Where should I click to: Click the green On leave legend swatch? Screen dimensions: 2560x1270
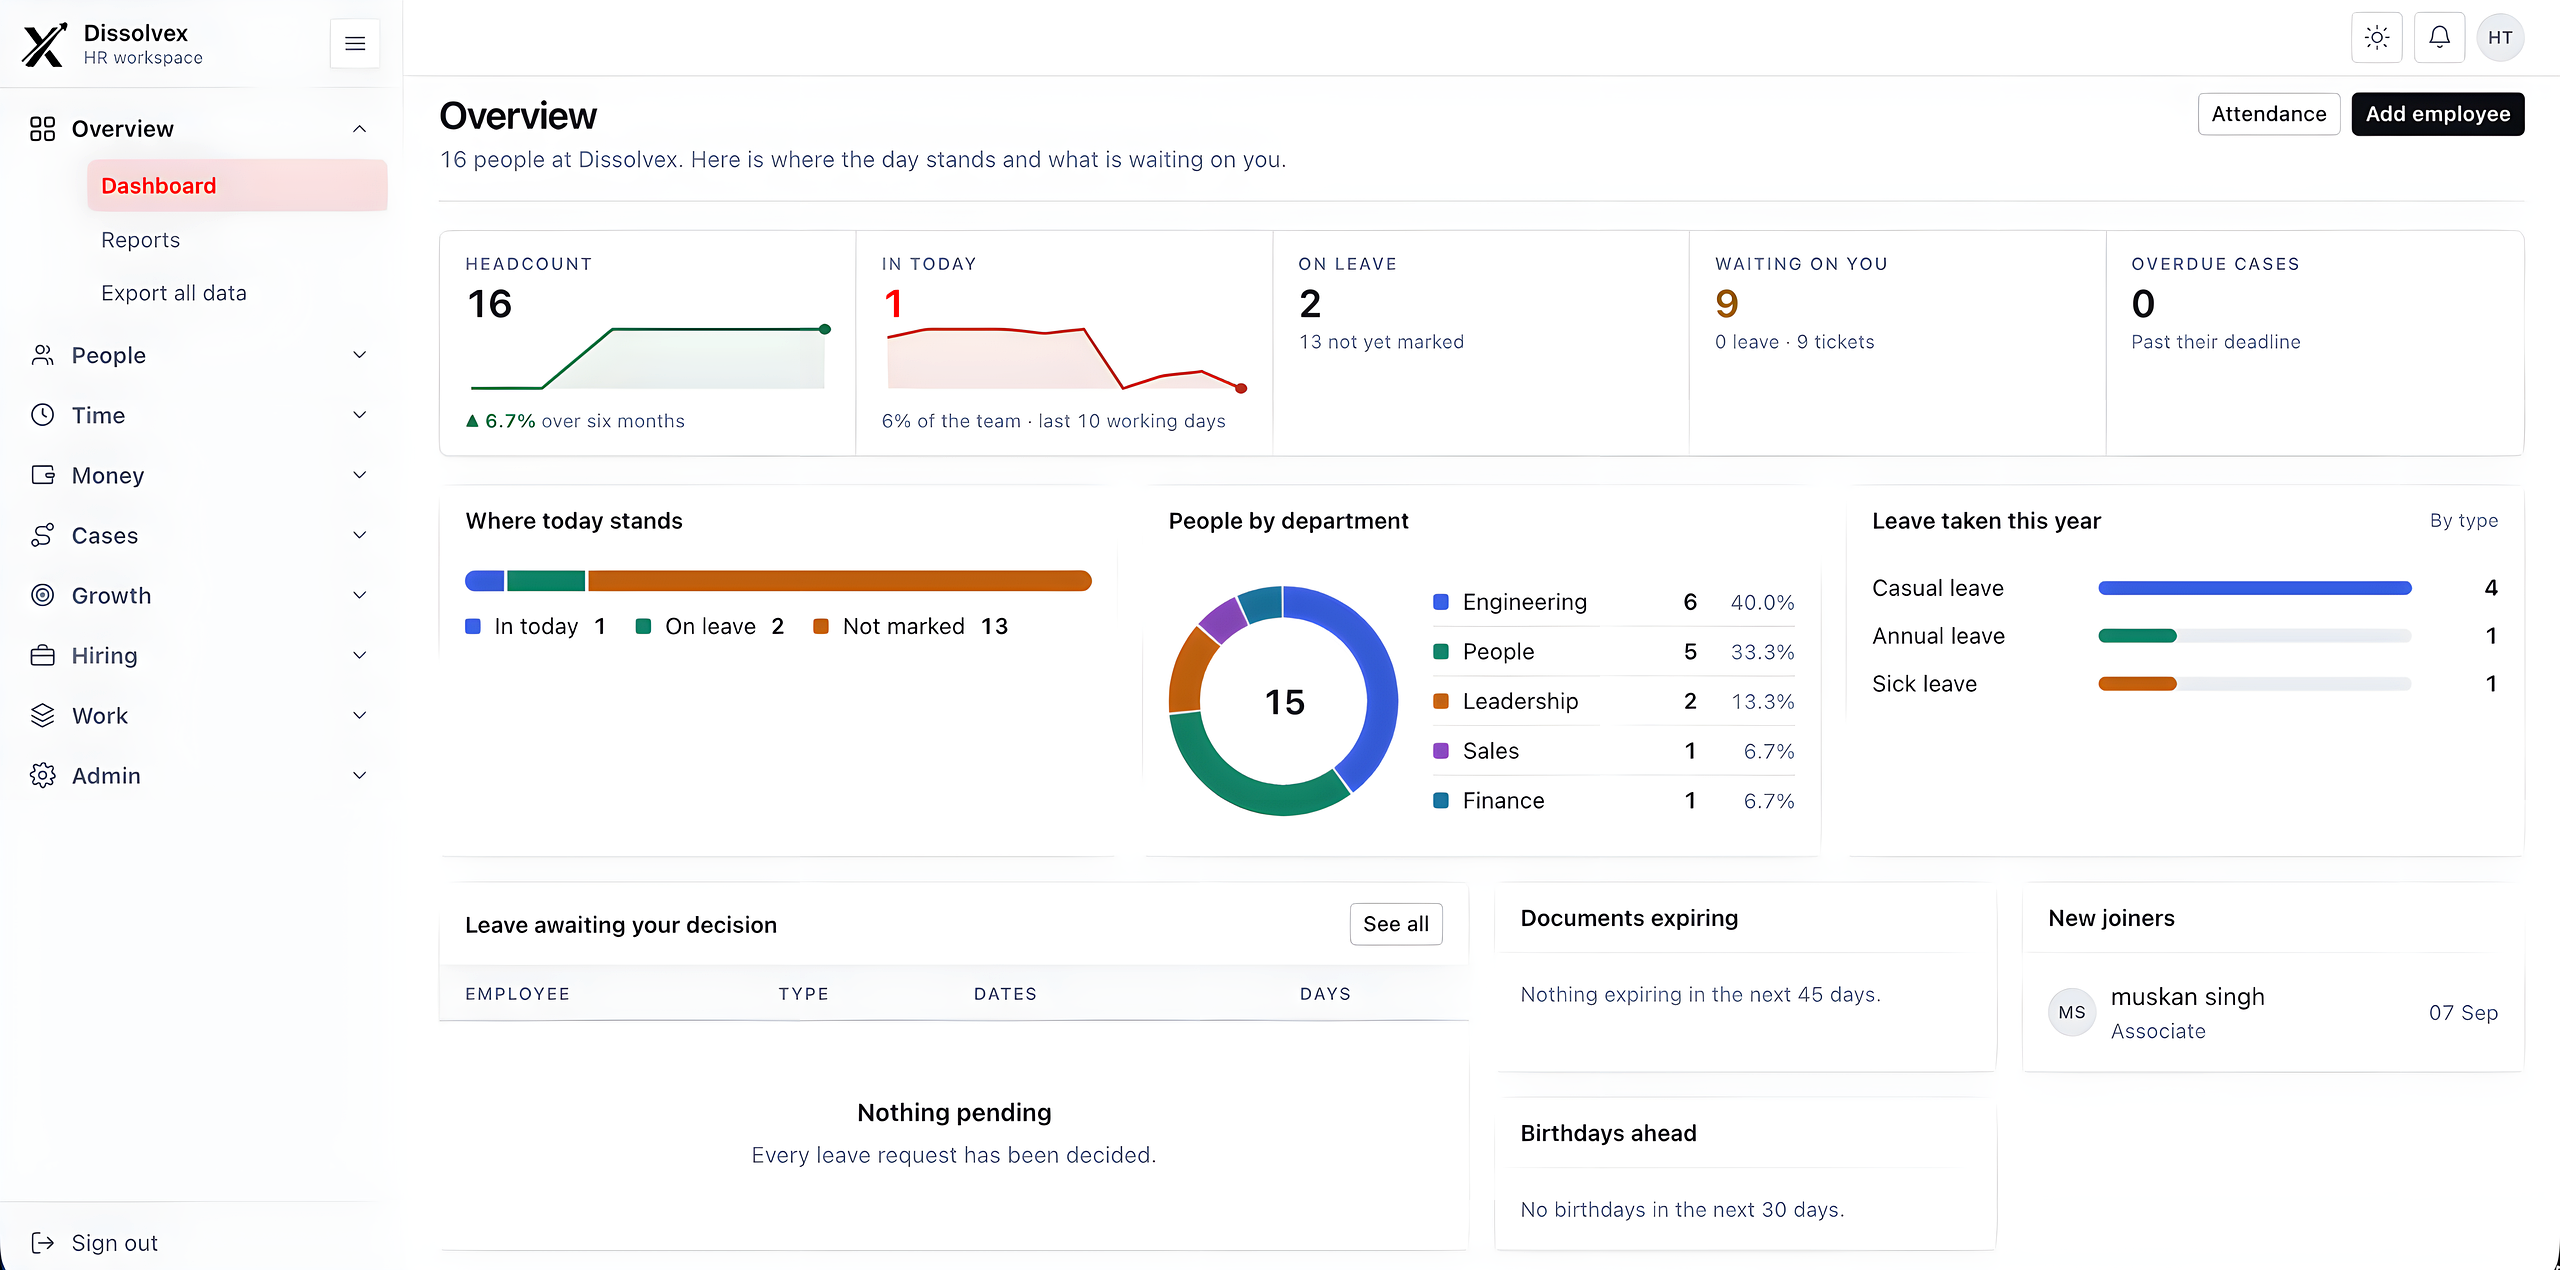(x=644, y=626)
